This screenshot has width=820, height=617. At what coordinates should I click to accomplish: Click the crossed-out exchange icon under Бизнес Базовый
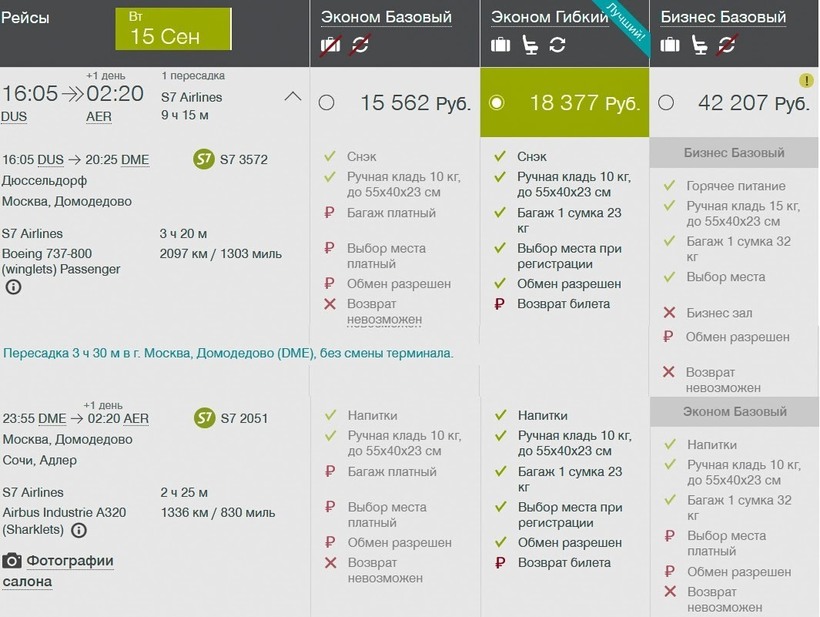click(x=727, y=44)
